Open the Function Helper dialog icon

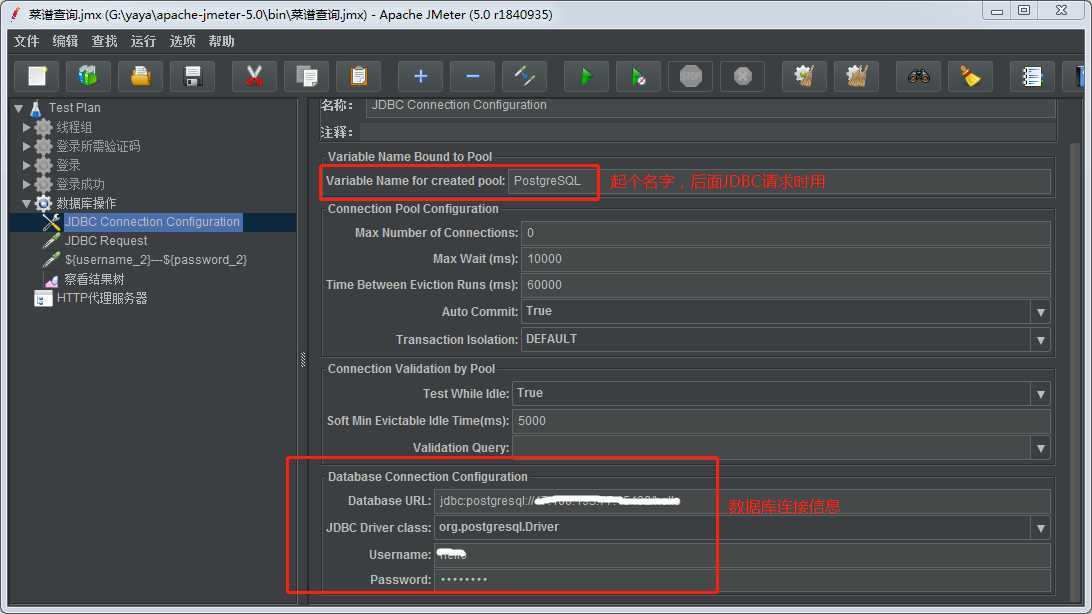(1031, 76)
